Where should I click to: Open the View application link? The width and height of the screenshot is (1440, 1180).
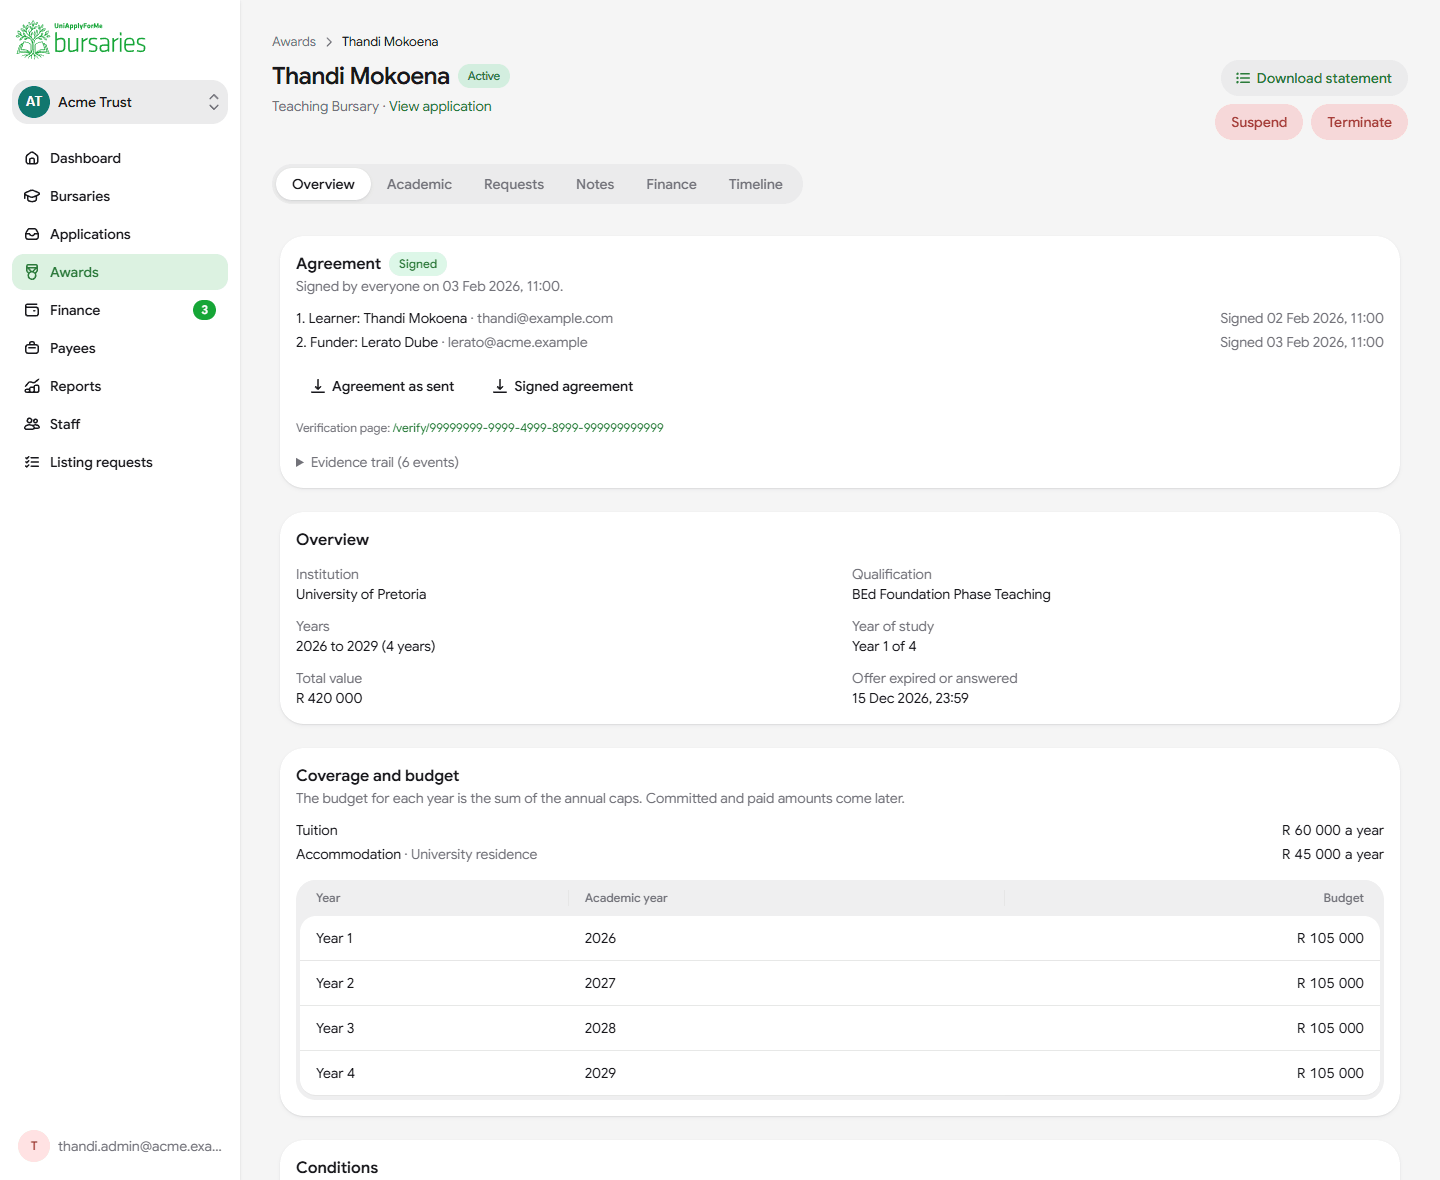coord(440,106)
